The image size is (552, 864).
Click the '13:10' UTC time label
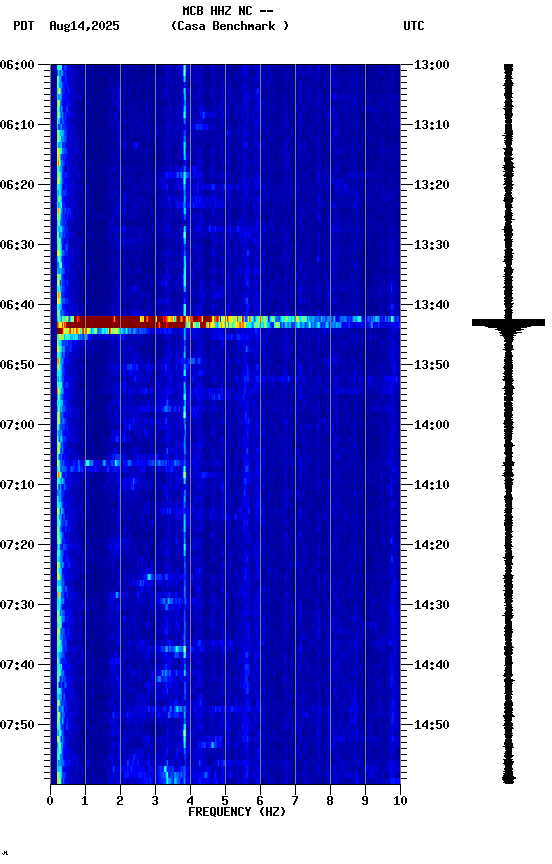431,125
